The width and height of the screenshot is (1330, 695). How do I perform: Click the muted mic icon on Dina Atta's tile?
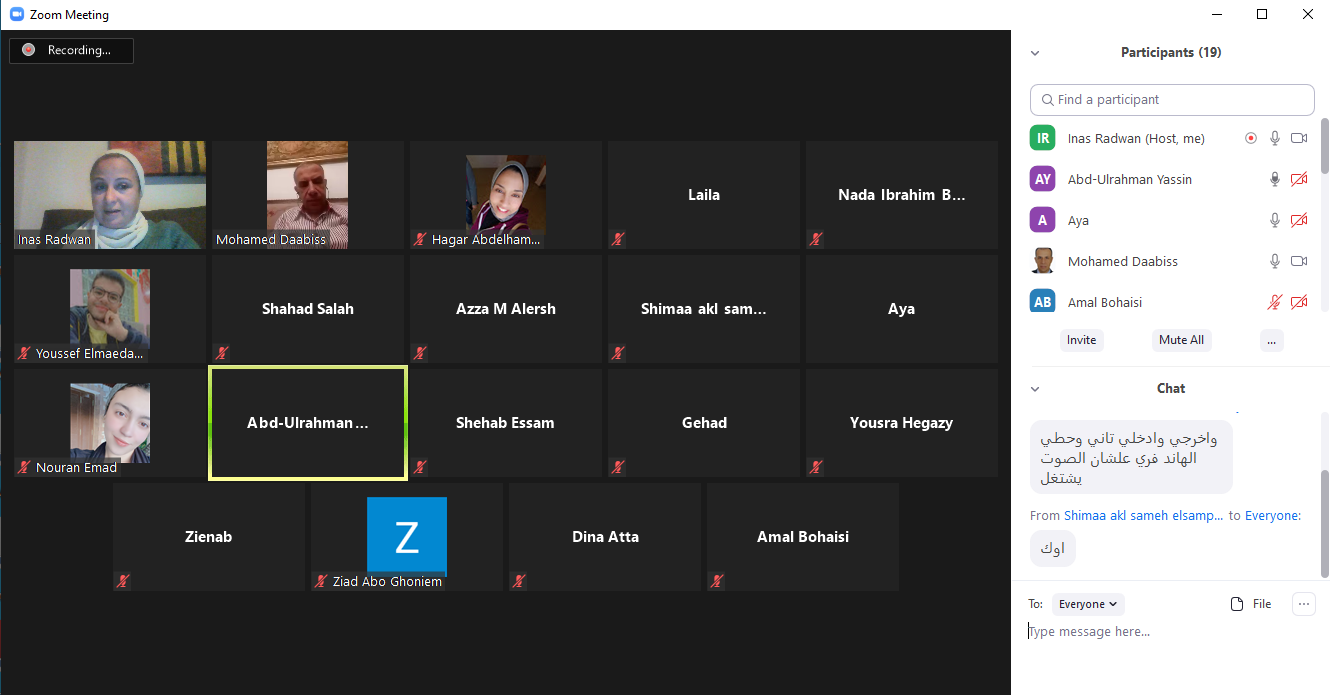(x=519, y=581)
